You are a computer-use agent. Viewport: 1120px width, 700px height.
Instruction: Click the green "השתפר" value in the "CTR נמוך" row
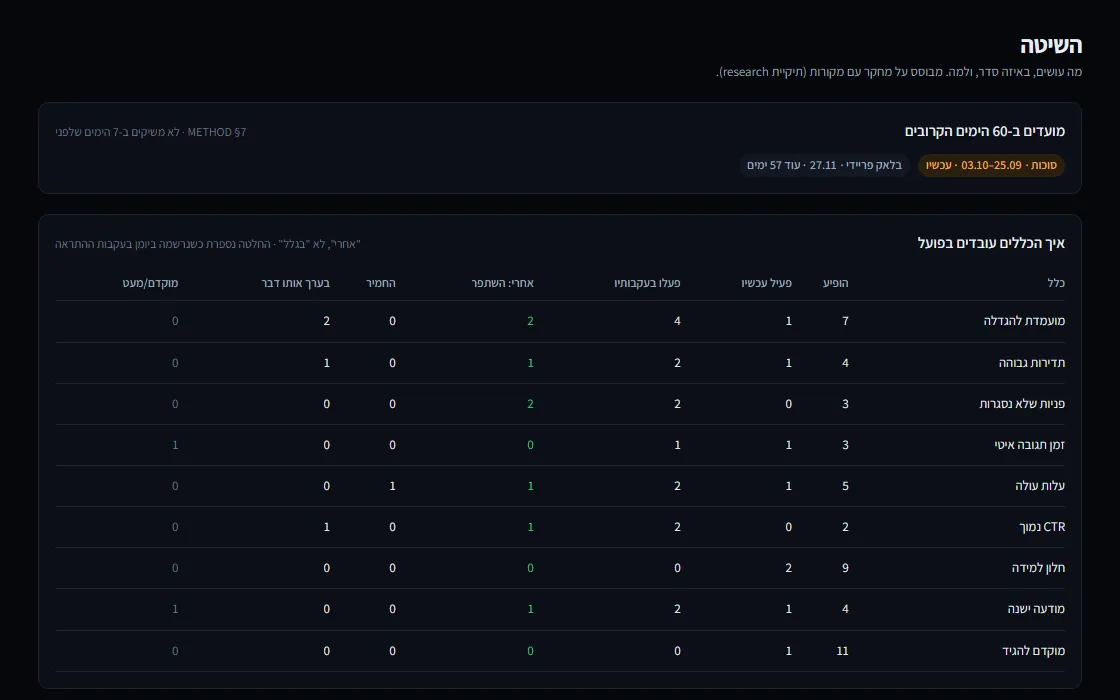[530, 527]
